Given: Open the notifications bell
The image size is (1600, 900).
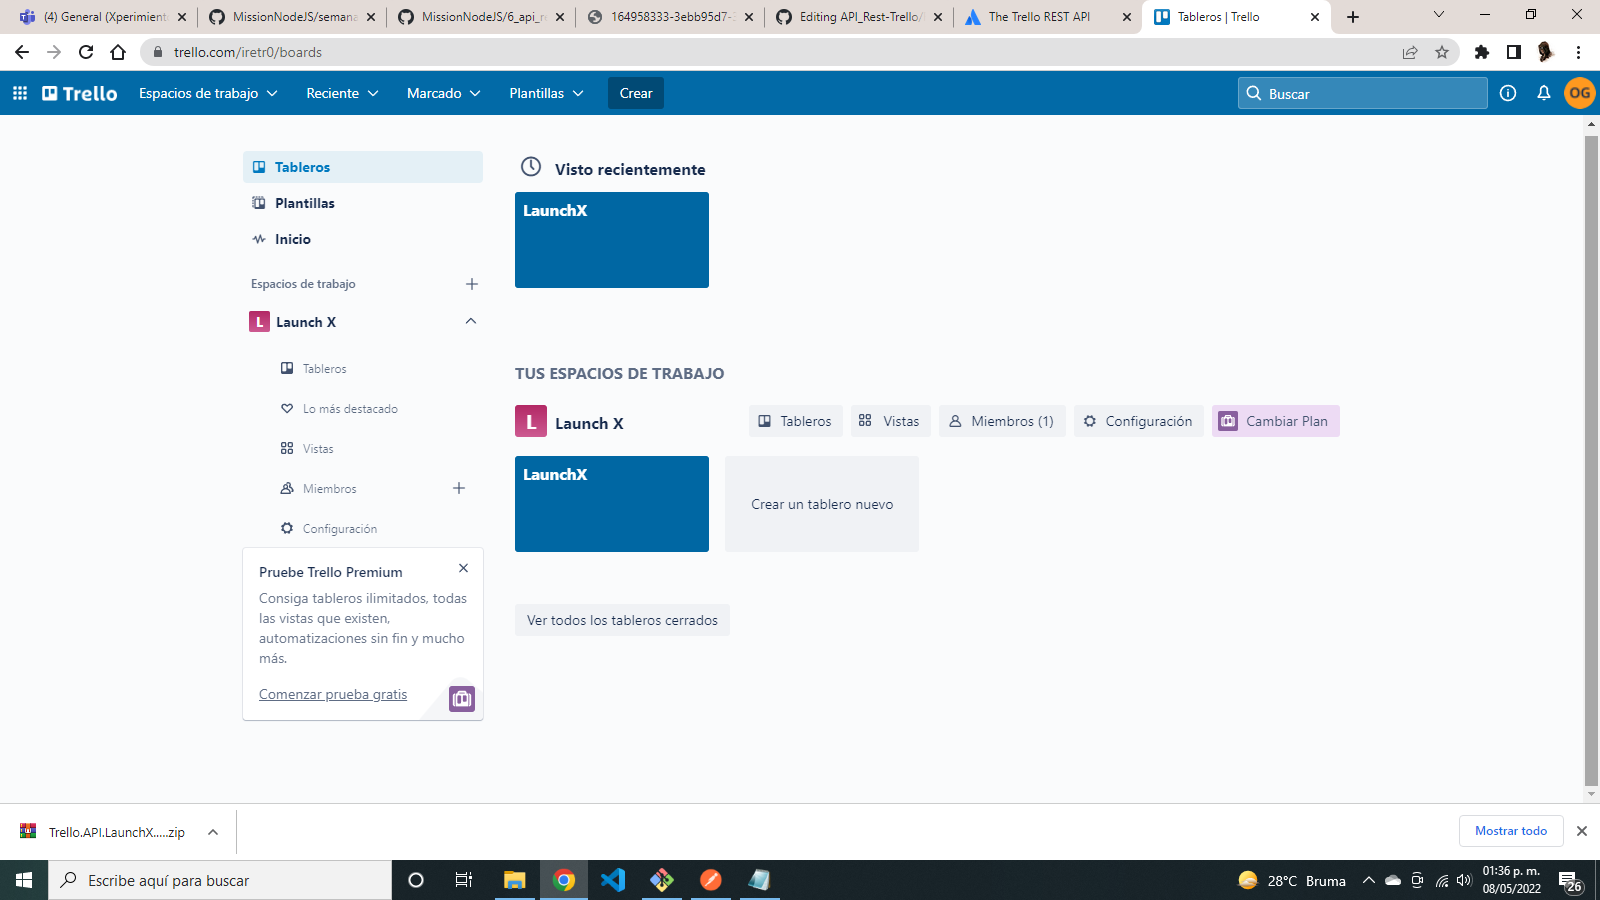Looking at the screenshot, I should 1544,93.
